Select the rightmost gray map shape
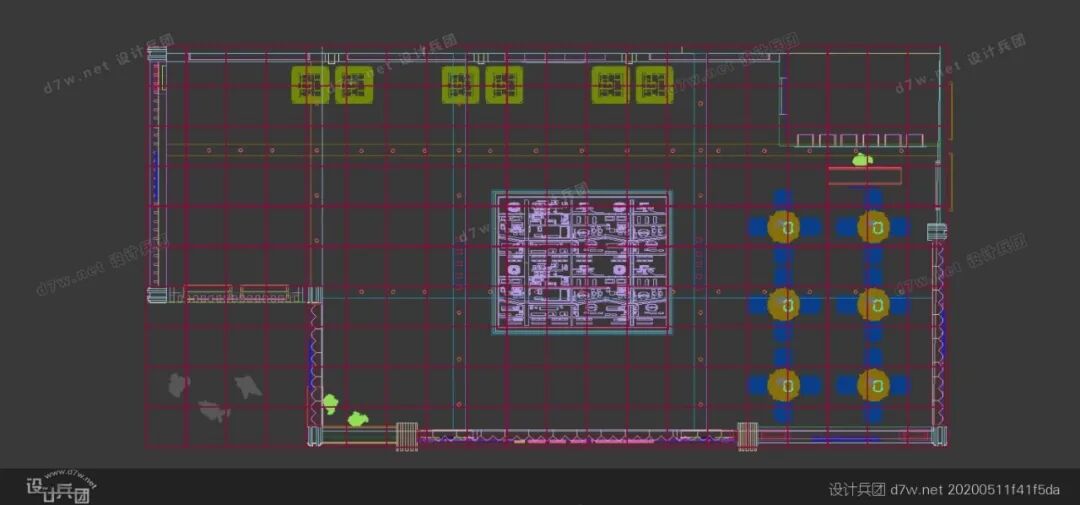This screenshot has width=1080, height=505. click(x=248, y=387)
